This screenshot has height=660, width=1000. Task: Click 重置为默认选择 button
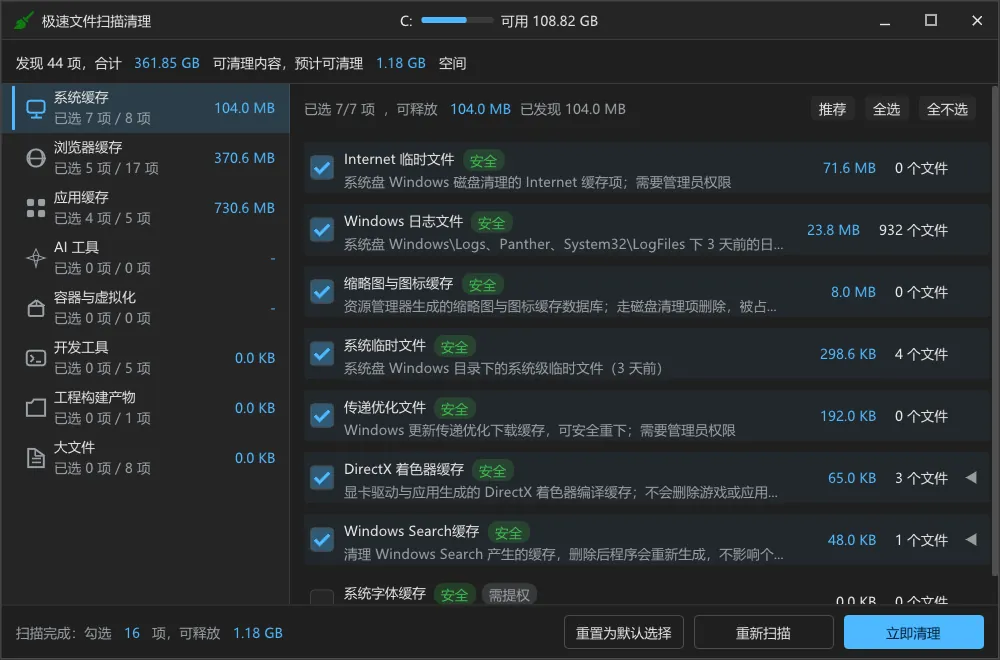(x=624, y=633)
